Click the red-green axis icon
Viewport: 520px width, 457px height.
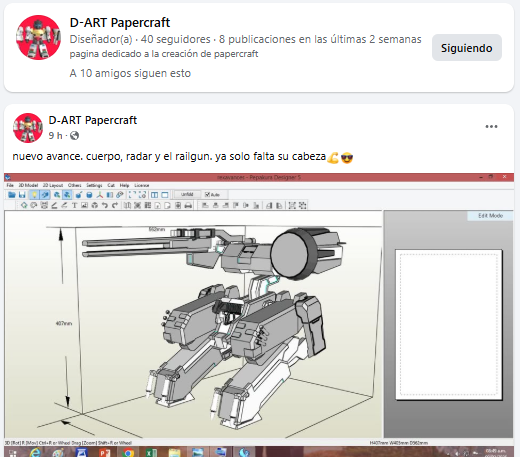[x=99, y=195]
